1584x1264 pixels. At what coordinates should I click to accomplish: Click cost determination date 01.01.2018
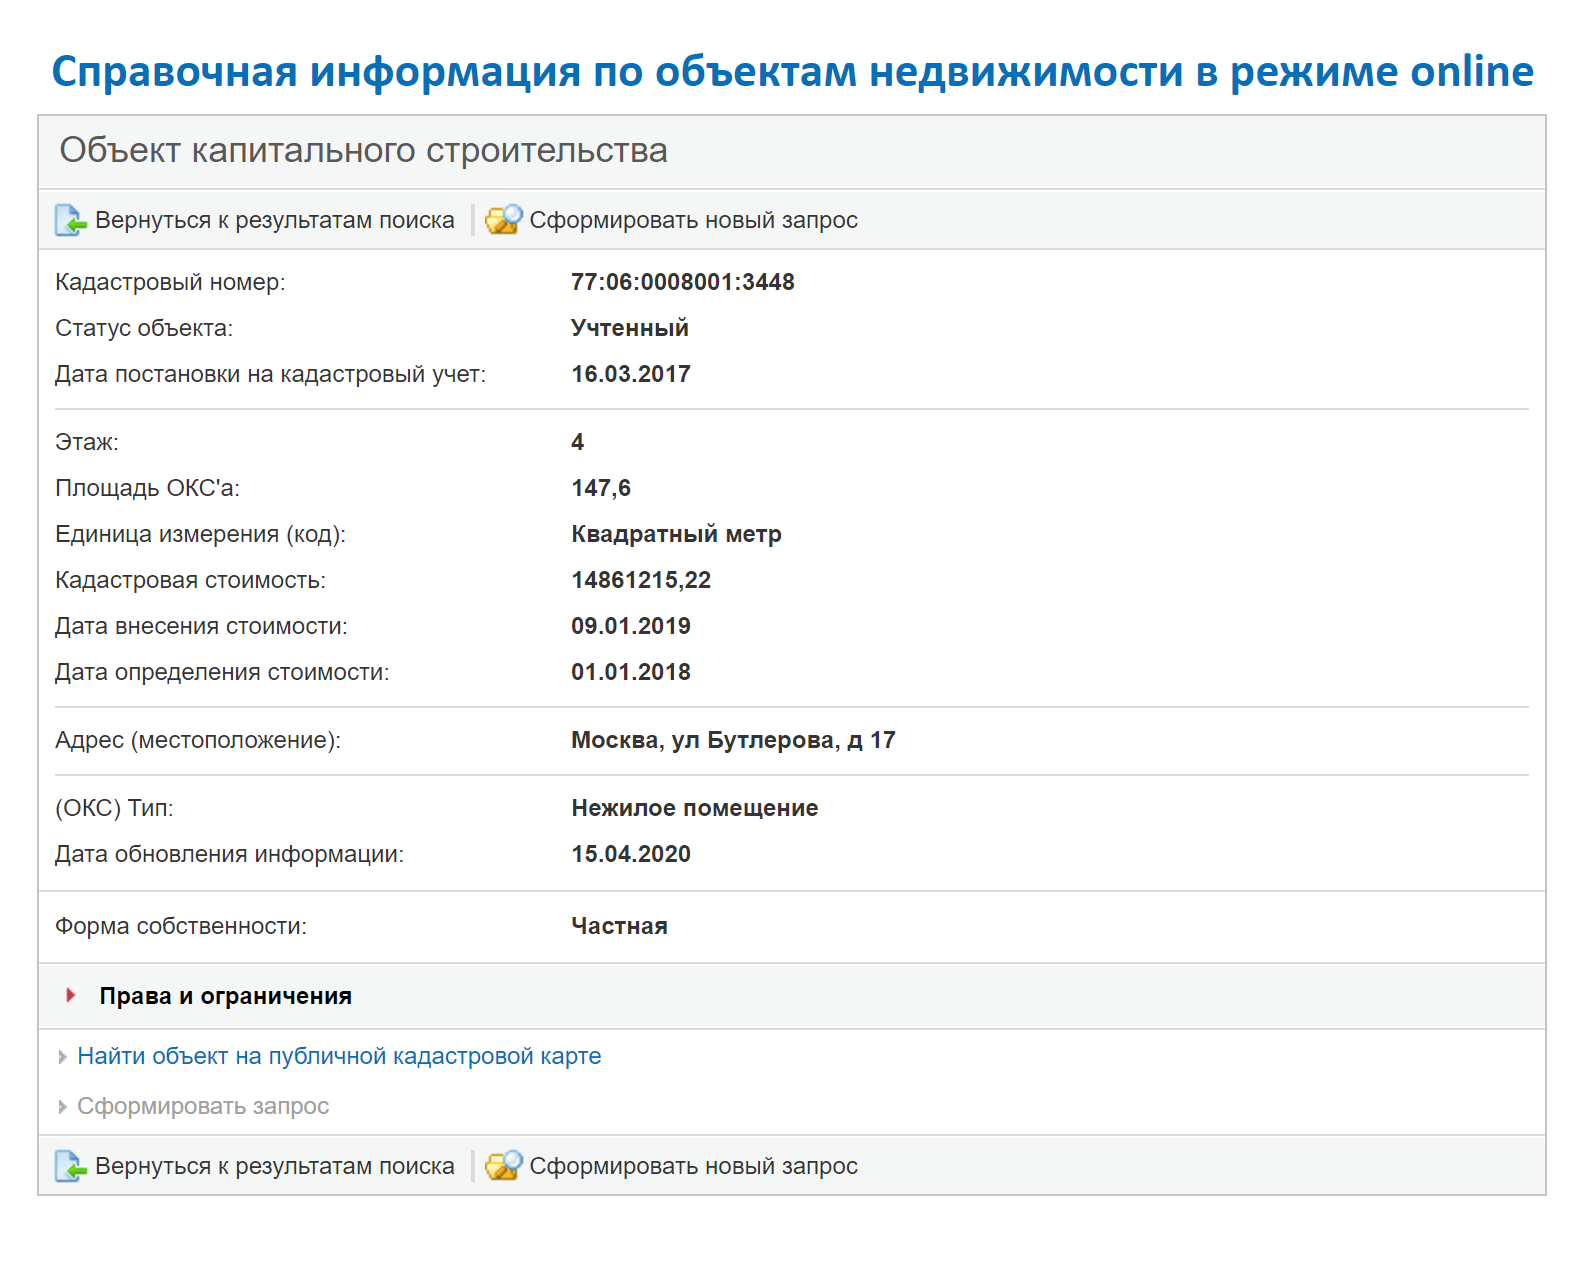click(631, 672)
